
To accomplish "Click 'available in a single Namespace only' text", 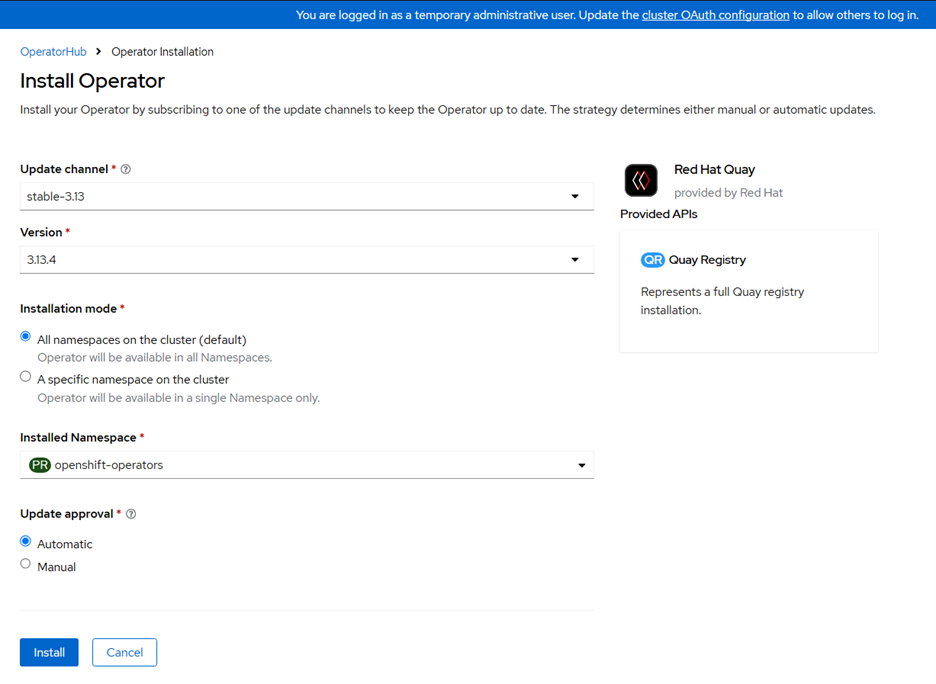I will point(178,398).
